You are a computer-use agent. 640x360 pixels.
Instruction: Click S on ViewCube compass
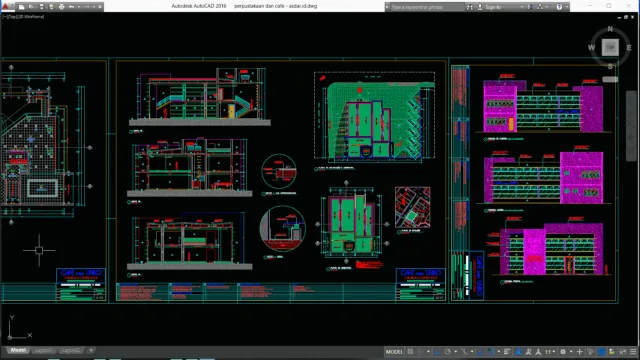(610, 66)
